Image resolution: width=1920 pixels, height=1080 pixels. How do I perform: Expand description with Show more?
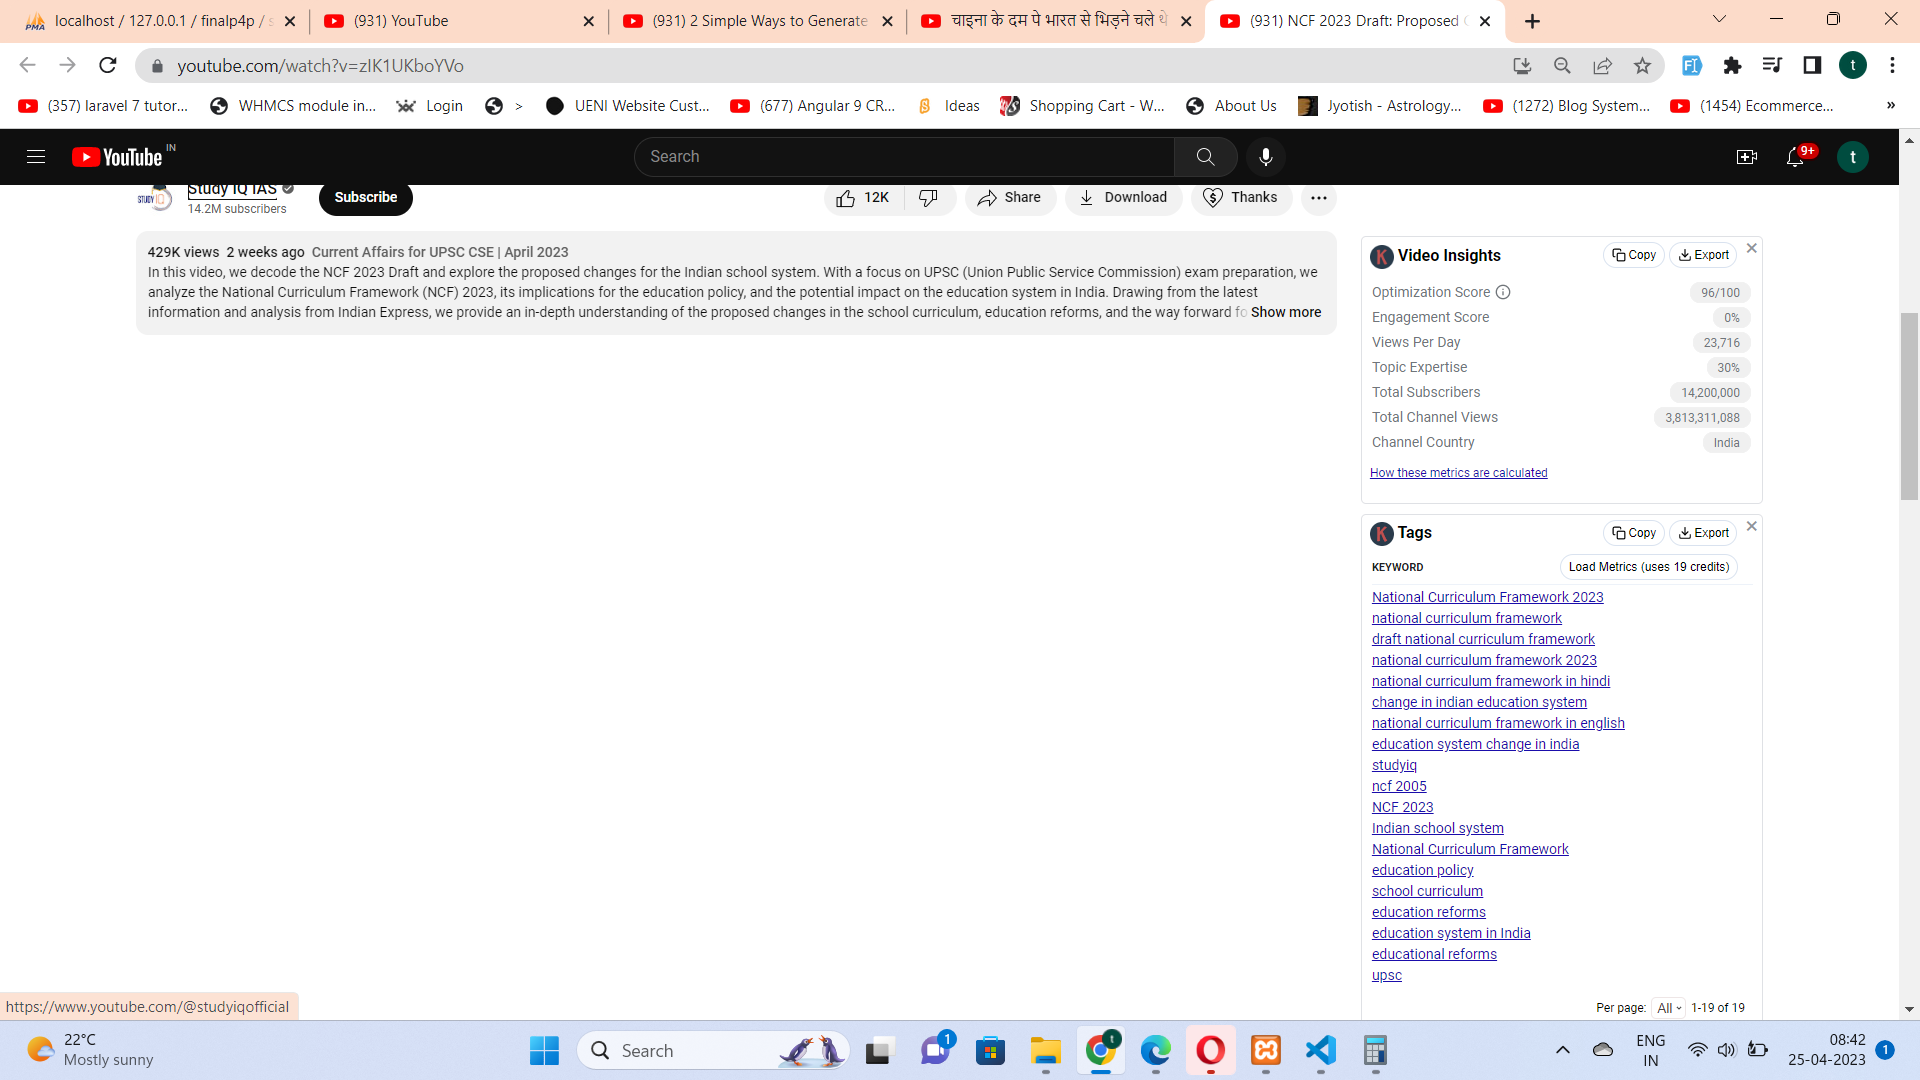[1285, 312]
